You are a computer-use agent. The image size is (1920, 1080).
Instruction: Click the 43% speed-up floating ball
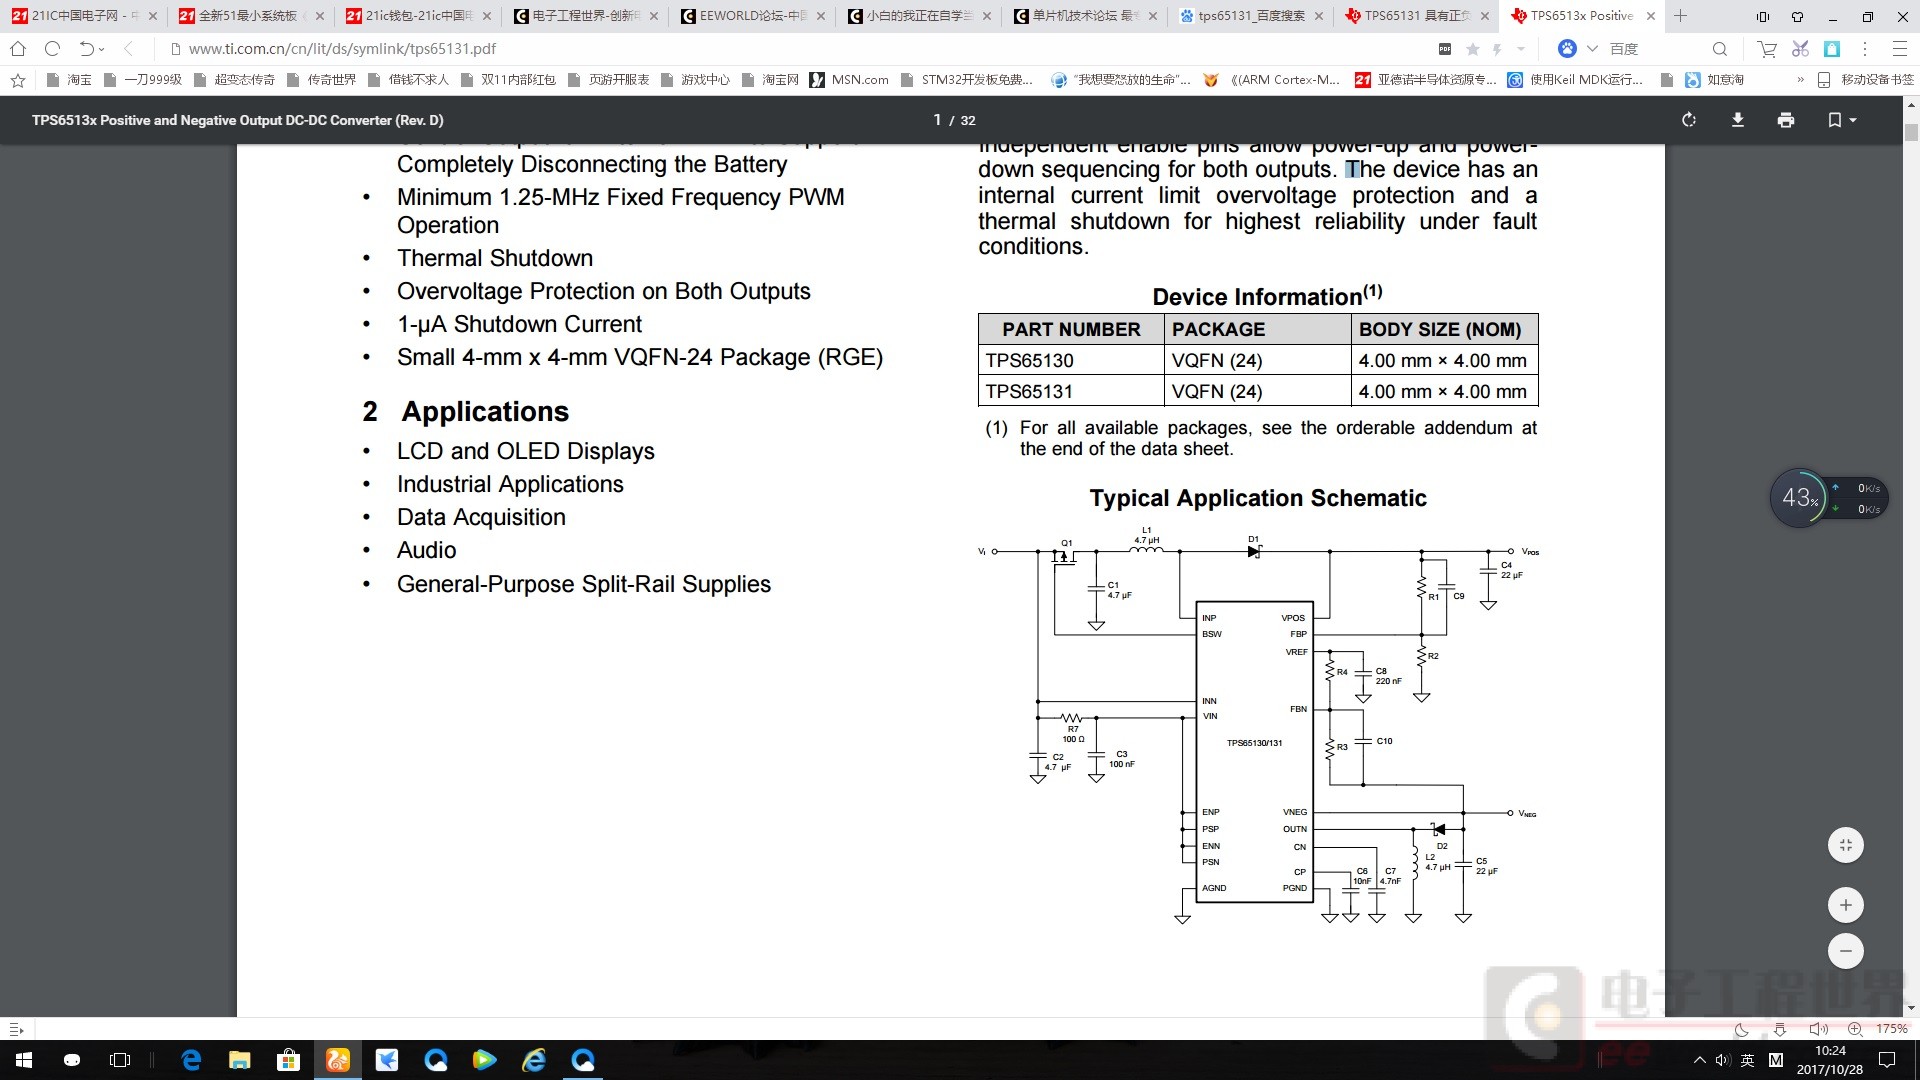pos(1799,497)
